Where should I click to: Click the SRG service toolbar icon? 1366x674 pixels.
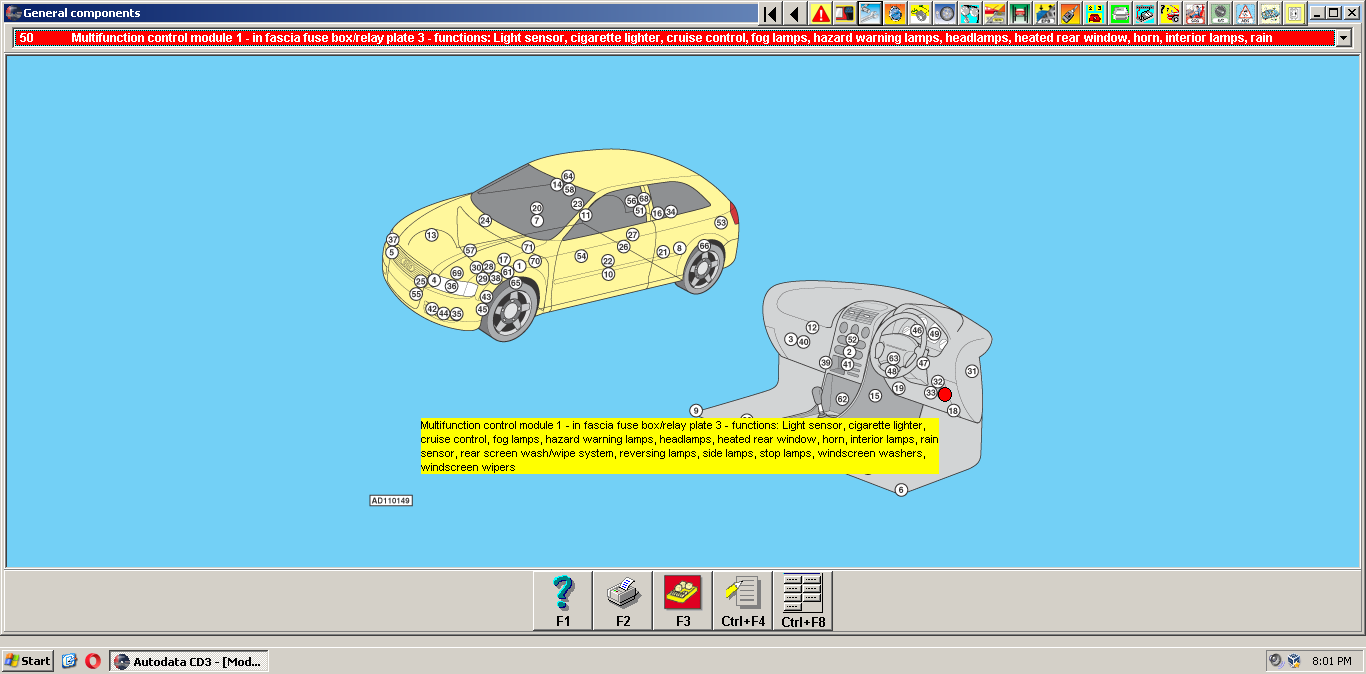pyautogui.click(x=1195, y=13)
